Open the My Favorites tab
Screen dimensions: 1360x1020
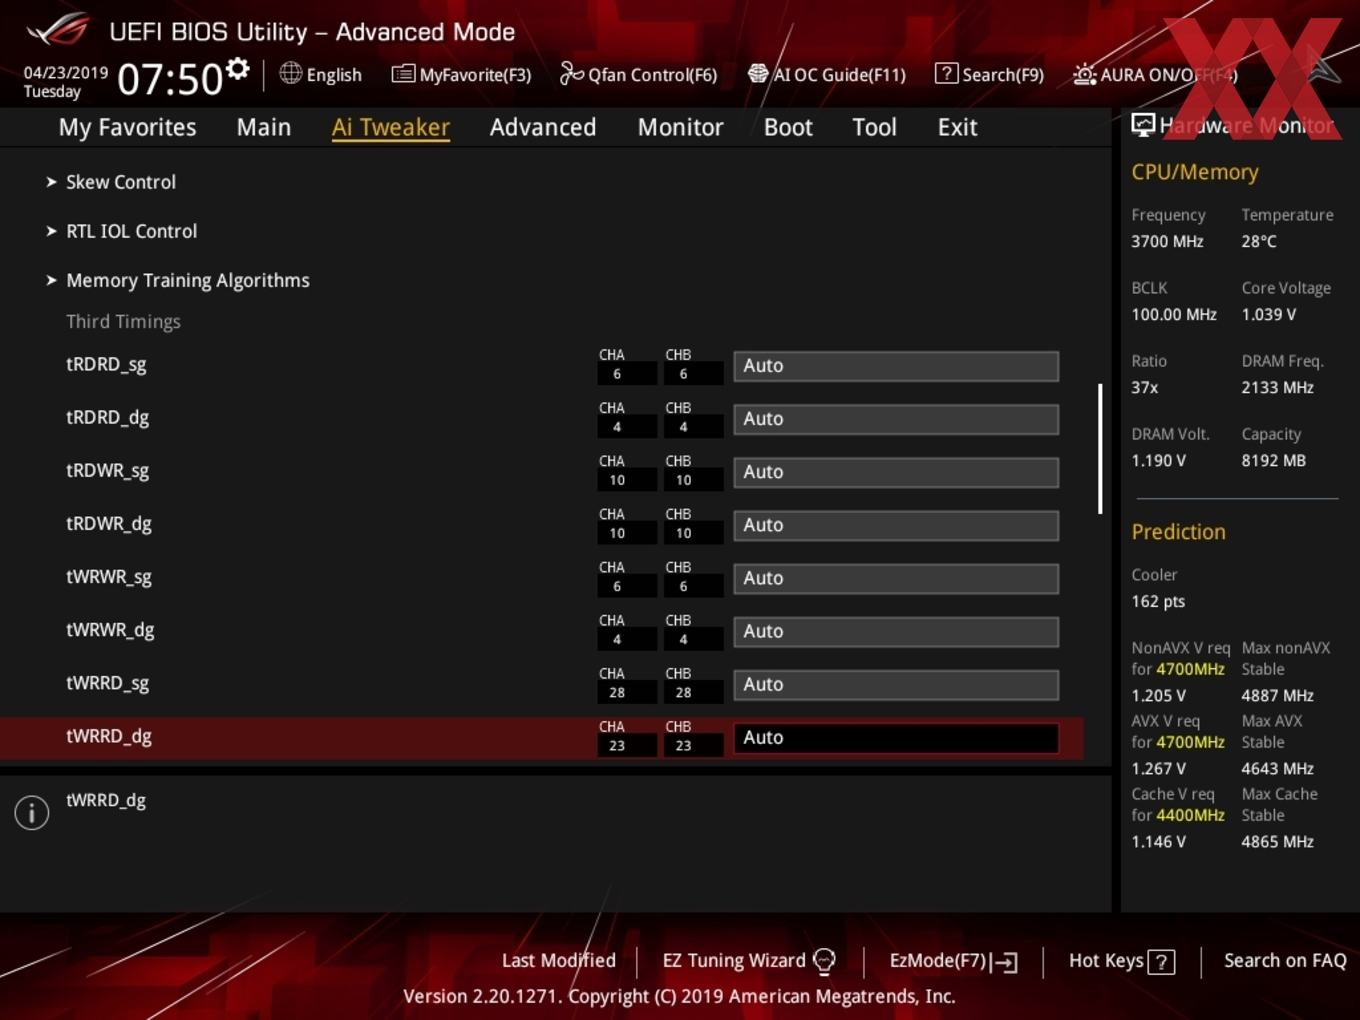(x=127, y=127)
